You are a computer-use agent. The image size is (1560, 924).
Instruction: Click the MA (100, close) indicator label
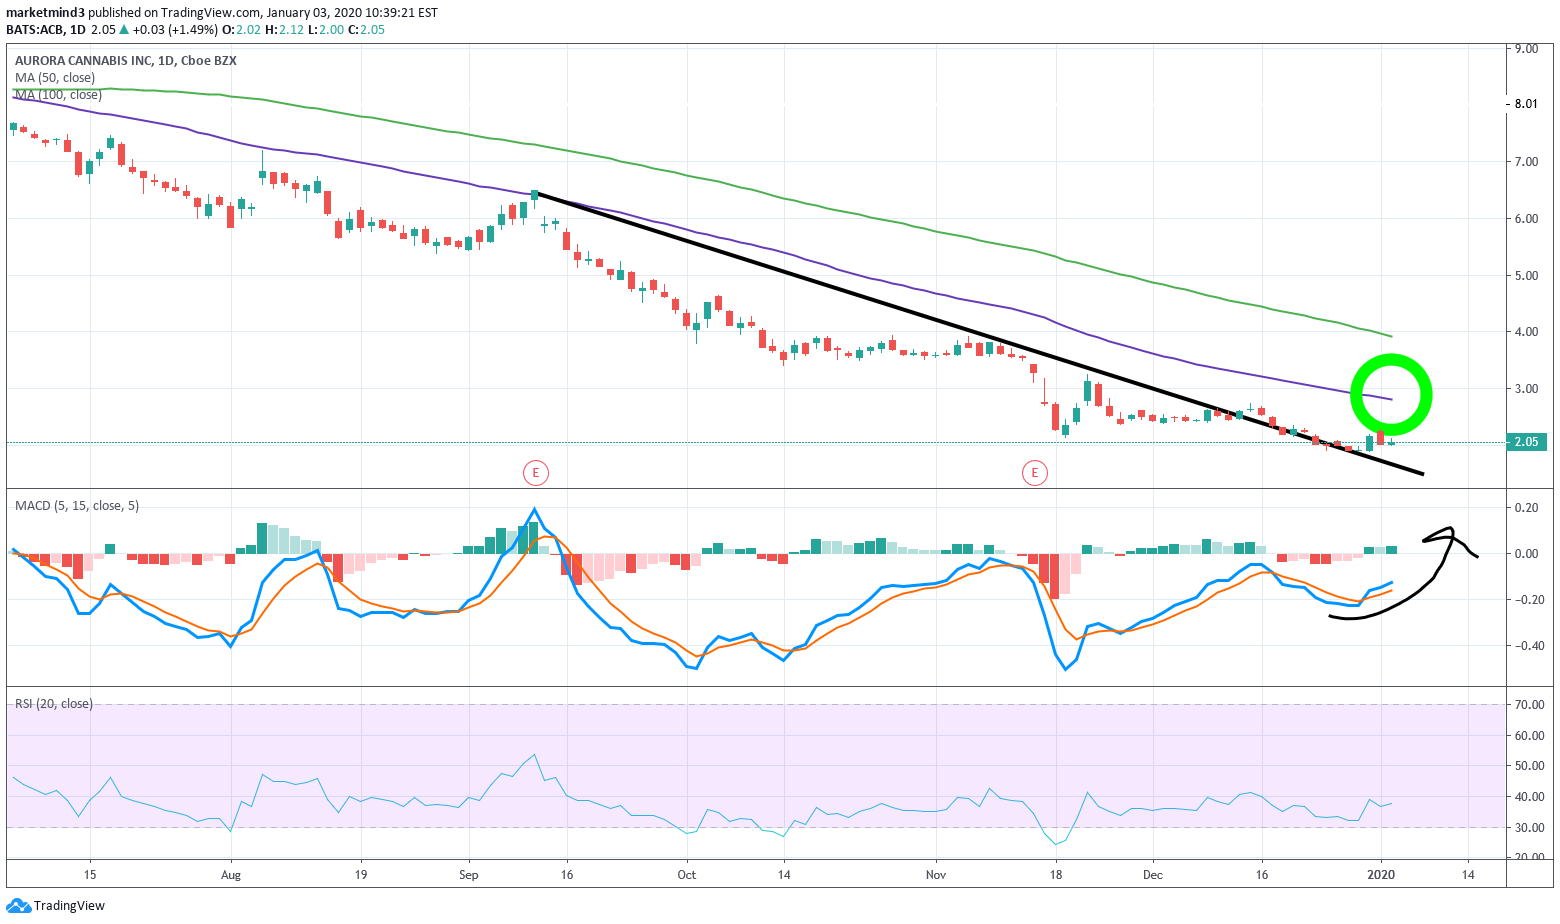click(58, 95)
